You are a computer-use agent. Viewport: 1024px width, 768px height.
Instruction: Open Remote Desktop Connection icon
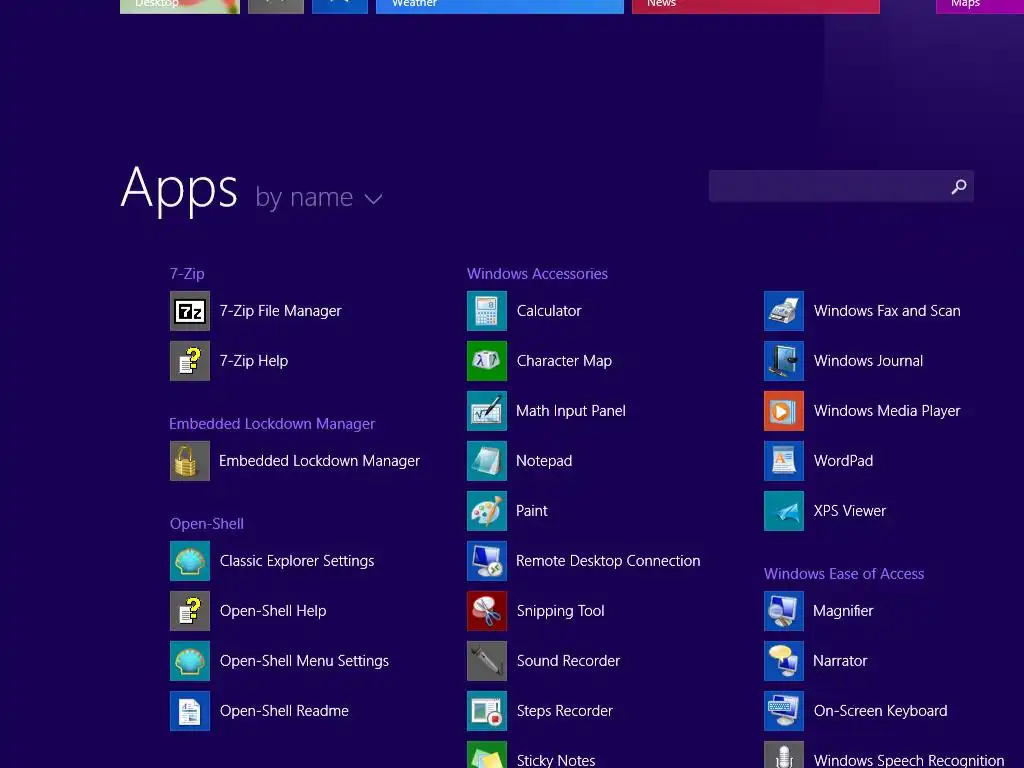coord(487,560)
